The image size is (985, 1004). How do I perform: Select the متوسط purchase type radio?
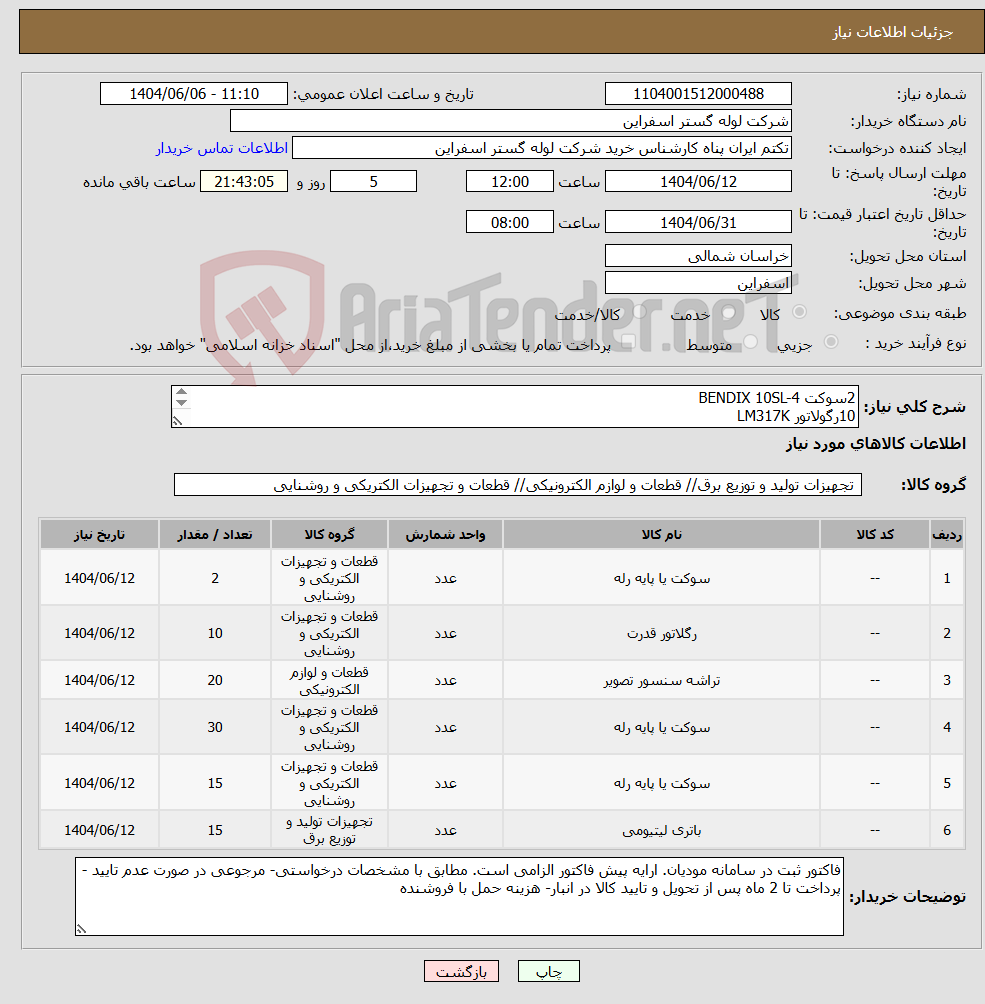pos(751,342)
